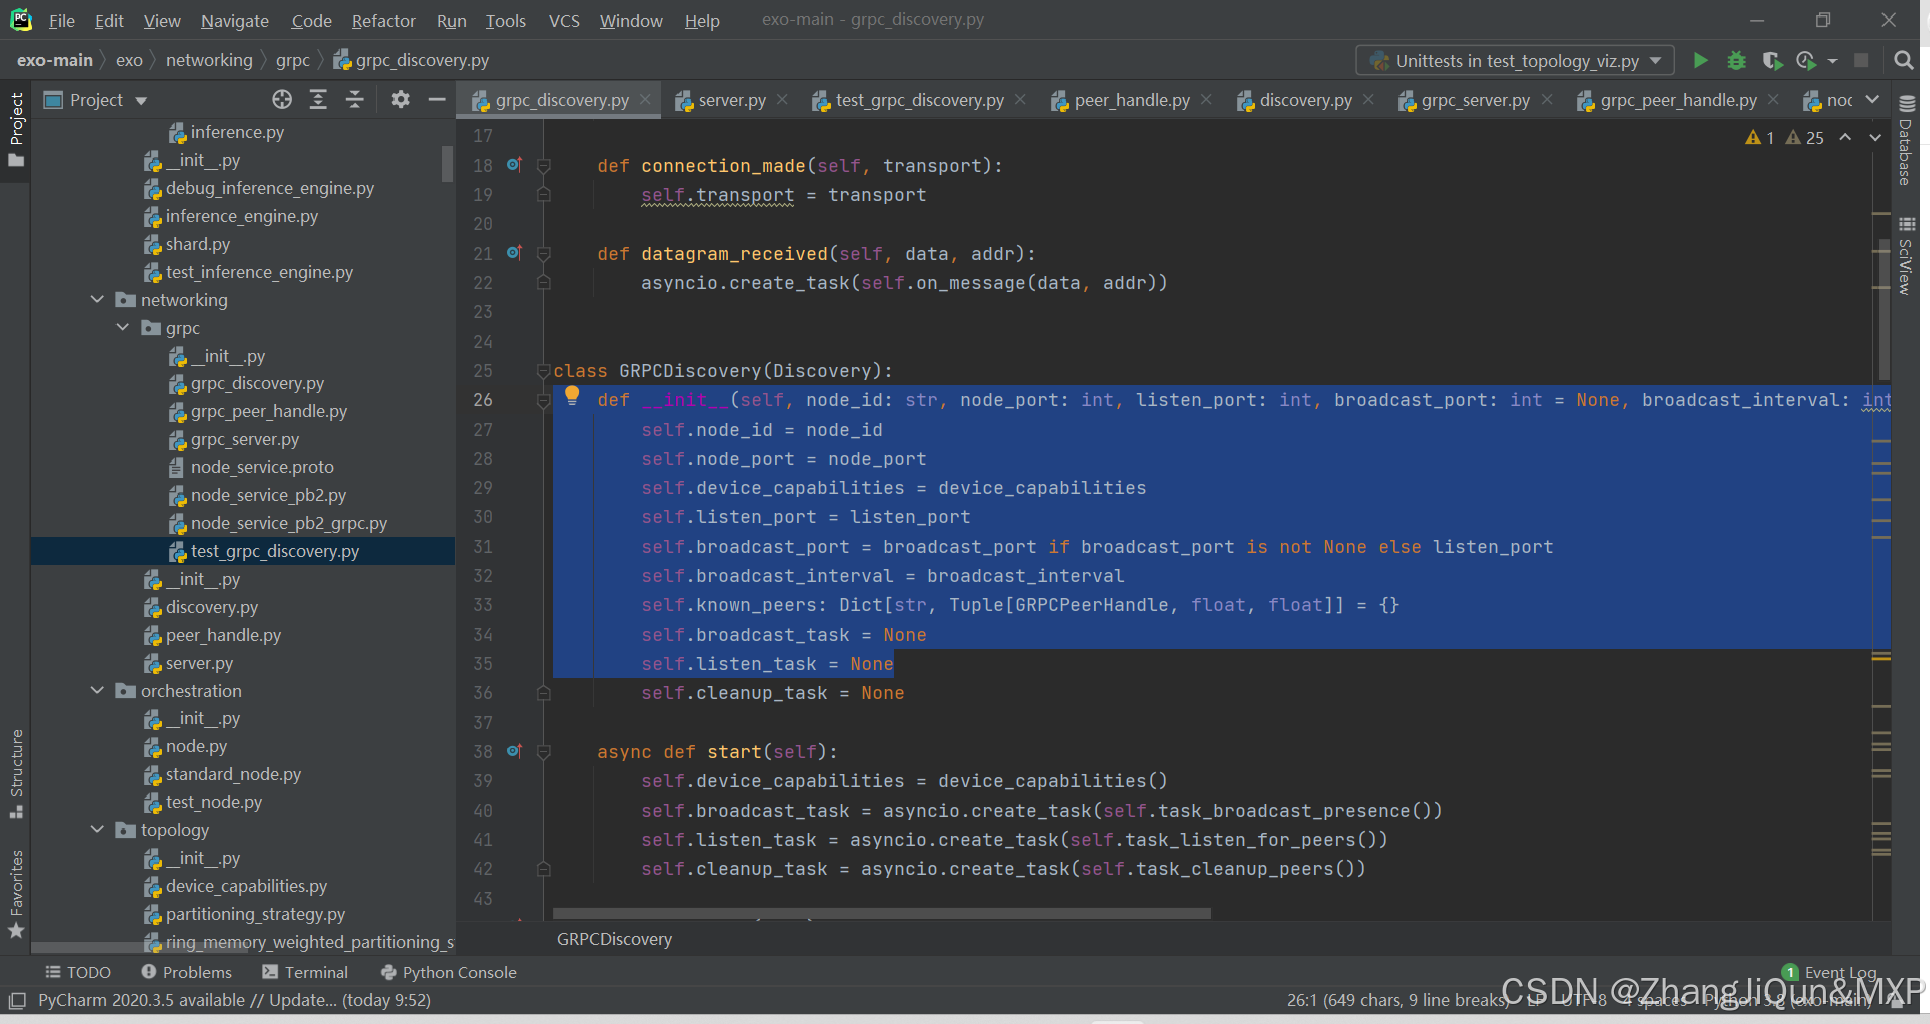Click the editor horizontal scrollbar
Image resolution: width=1930 pixels, height=1024 pixels.
[x=882, y=913]
